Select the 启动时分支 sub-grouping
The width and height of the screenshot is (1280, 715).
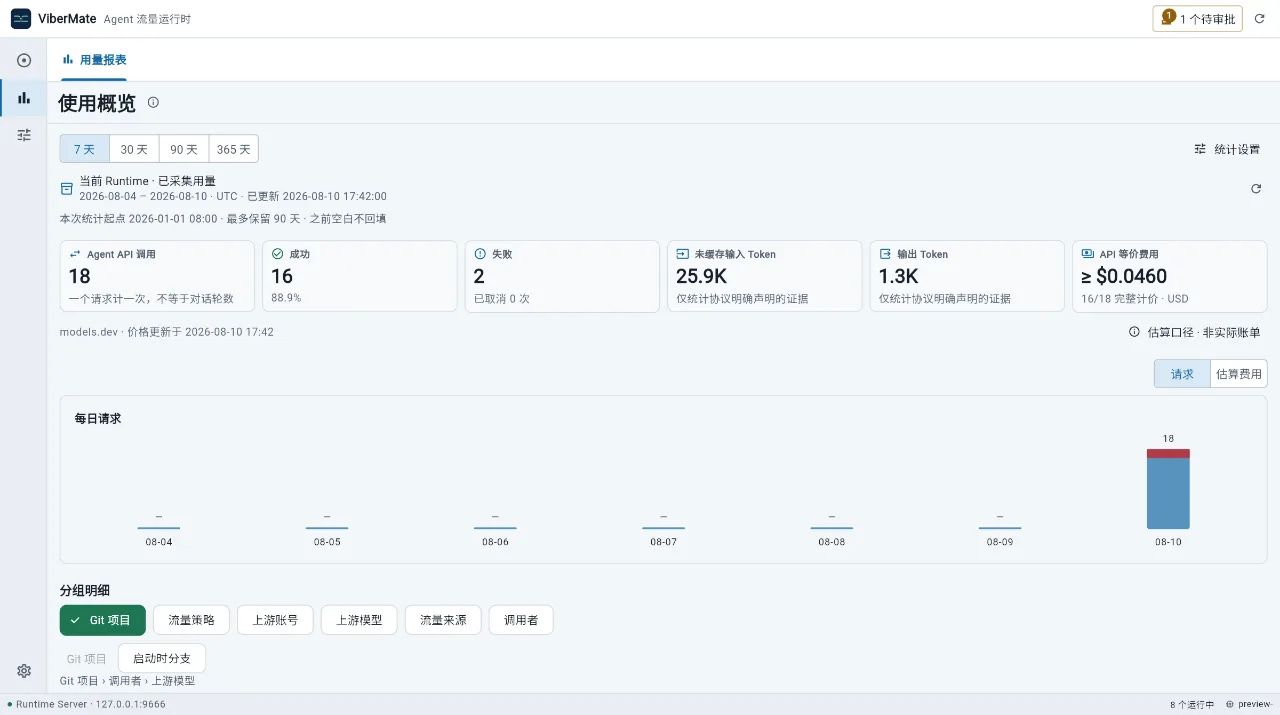click(x=162, y=659)
